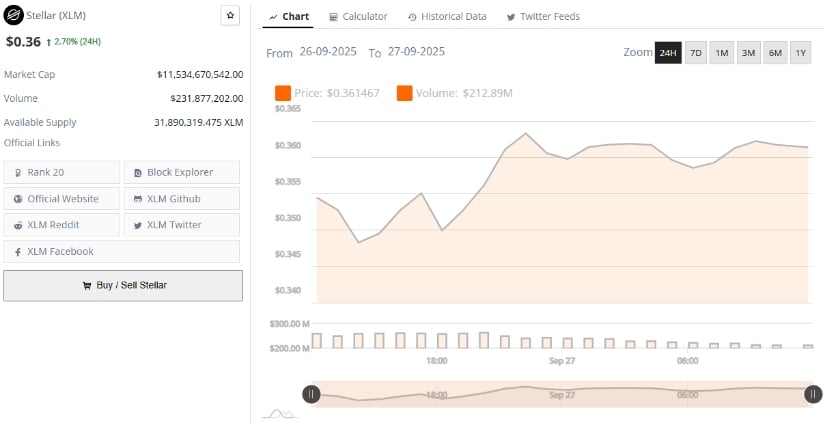Click the star favorite icon
The image size is (825, 423).
(230, 15)
